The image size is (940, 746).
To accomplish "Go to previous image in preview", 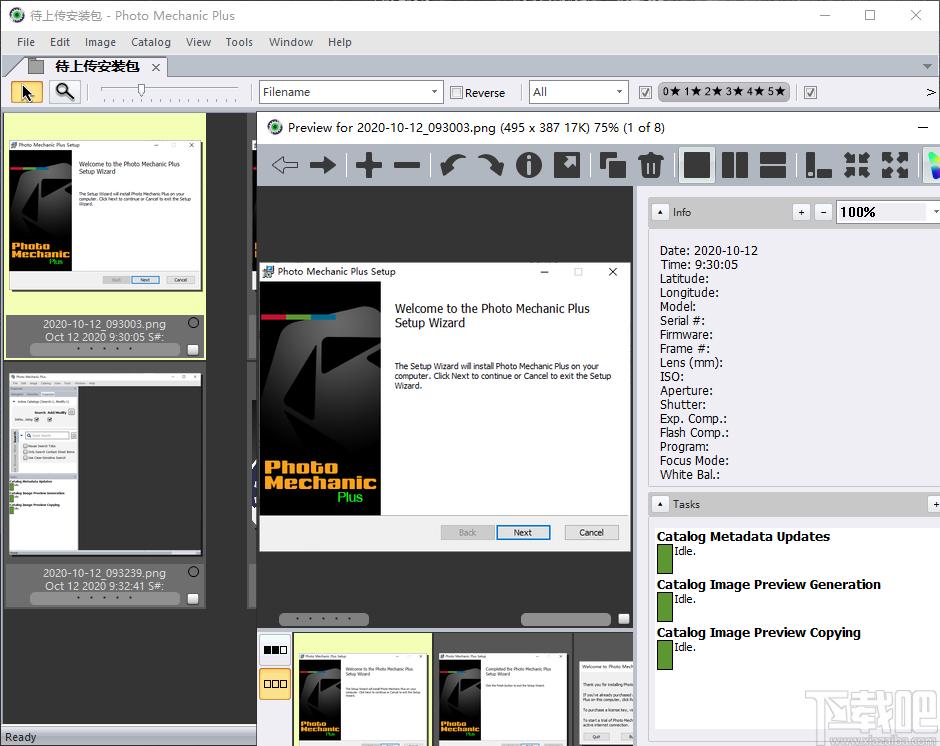I will [x=285, y=165].
